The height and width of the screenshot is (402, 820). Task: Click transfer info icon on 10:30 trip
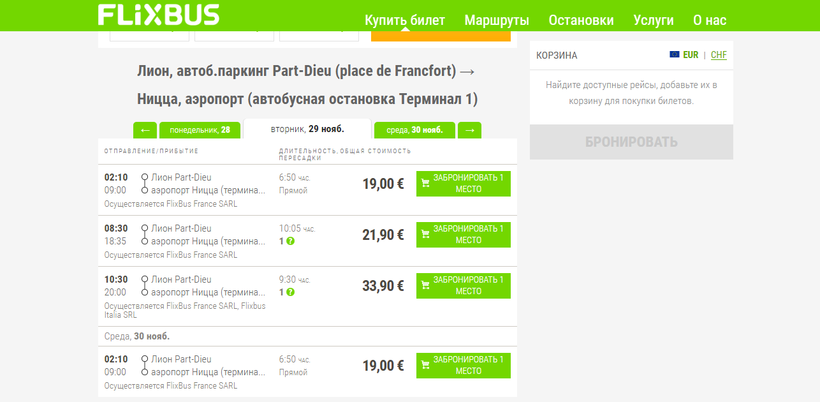pos(290,292)
